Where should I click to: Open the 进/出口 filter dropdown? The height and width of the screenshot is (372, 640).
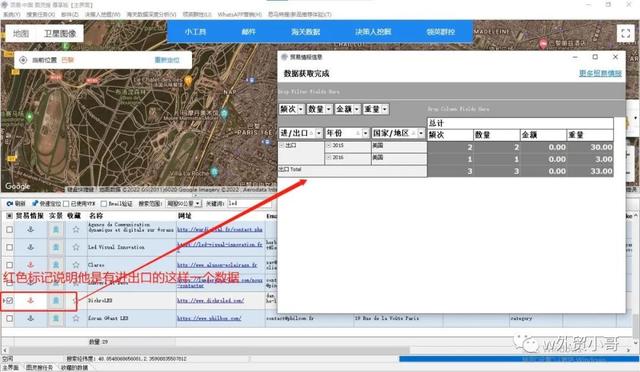(319, 133)
